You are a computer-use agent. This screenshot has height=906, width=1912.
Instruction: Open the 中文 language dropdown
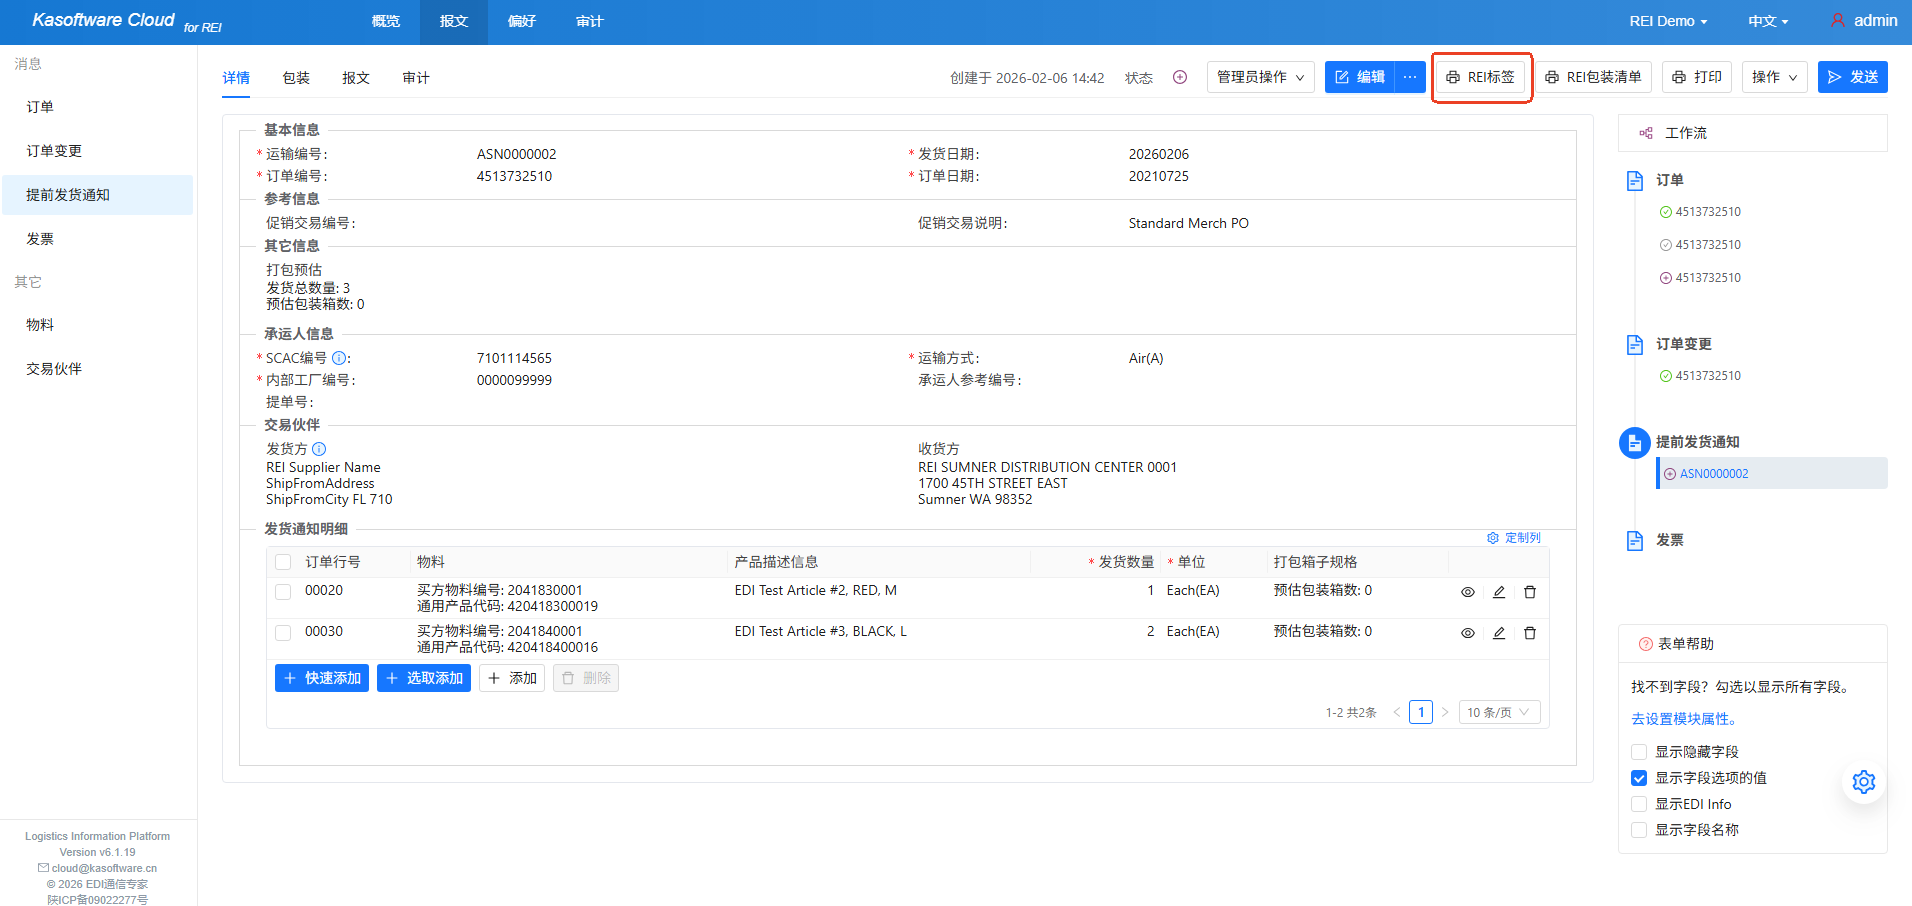[1767, 21]
